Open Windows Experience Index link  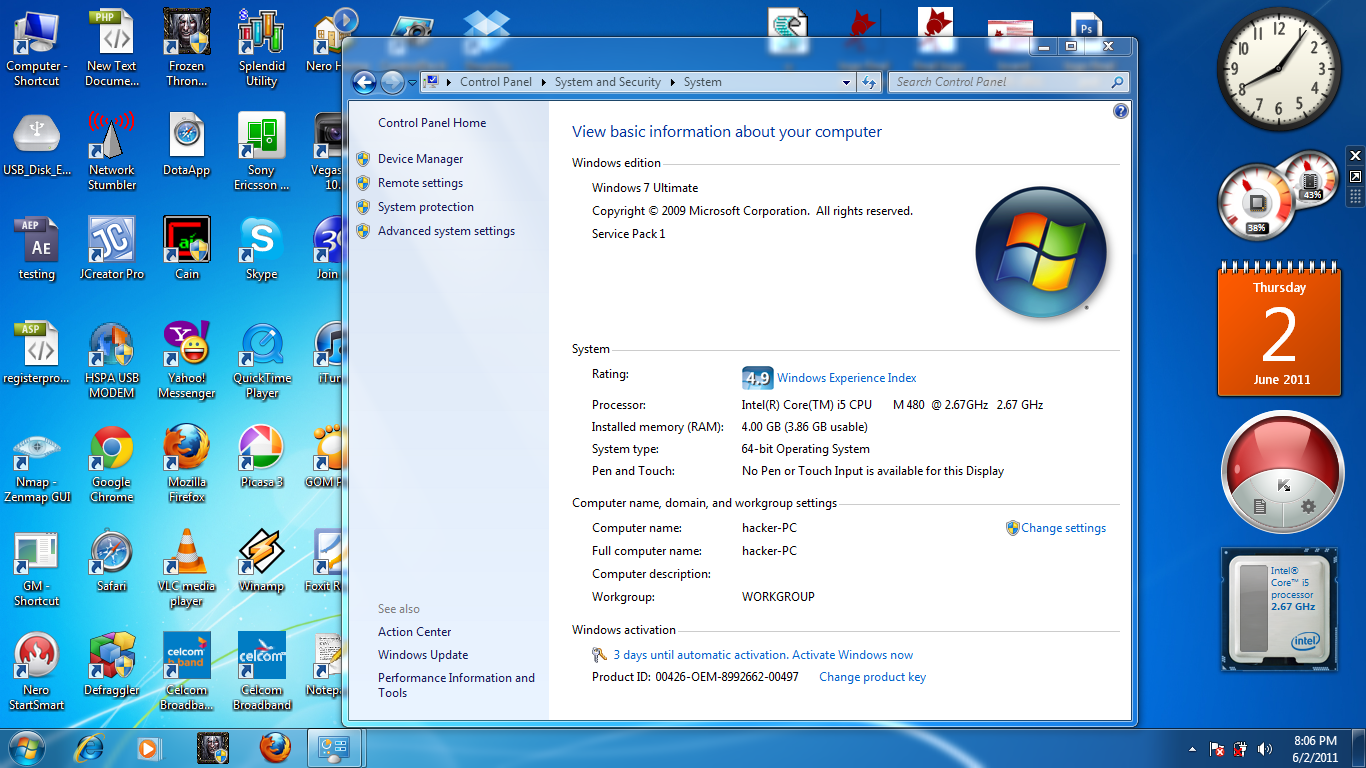847,378
